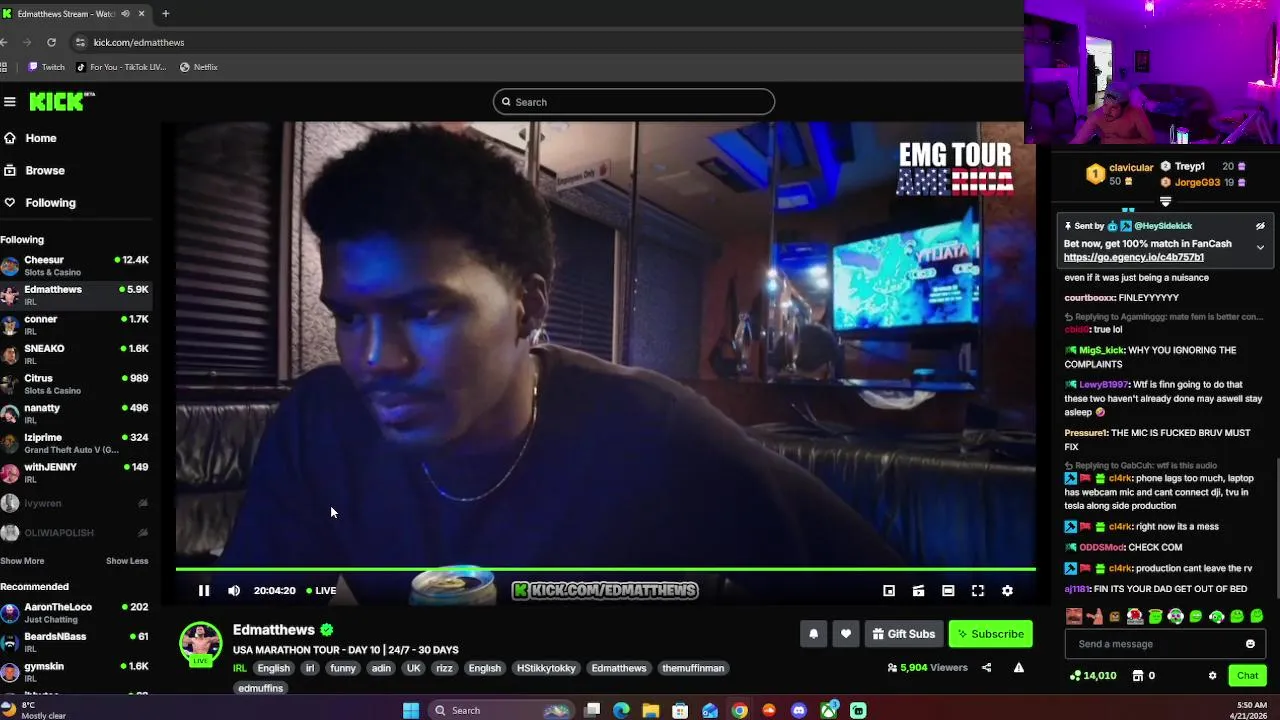This screenshot has height=720, width=1280.
Task: Open player settings gear
Action: click(x=1007, y=591)
